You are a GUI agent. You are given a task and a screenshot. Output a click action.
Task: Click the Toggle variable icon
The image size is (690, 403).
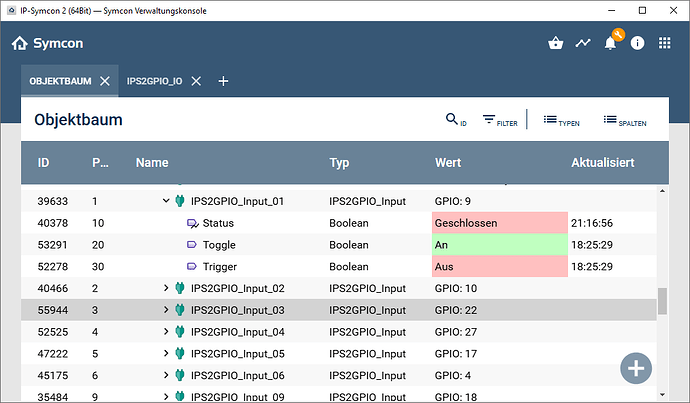192,245
